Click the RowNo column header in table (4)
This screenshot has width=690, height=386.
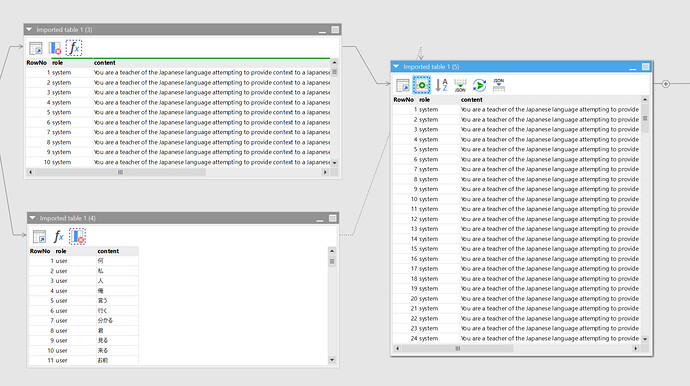pos(41,251)
